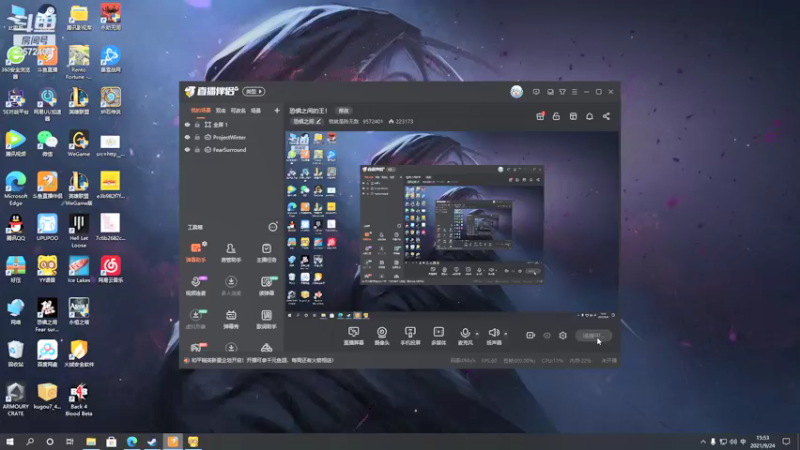Screen dimensions: 800x450
Task: Open ARMOURY CRATE desktop shortcut
Action: [x=15, y=399]
